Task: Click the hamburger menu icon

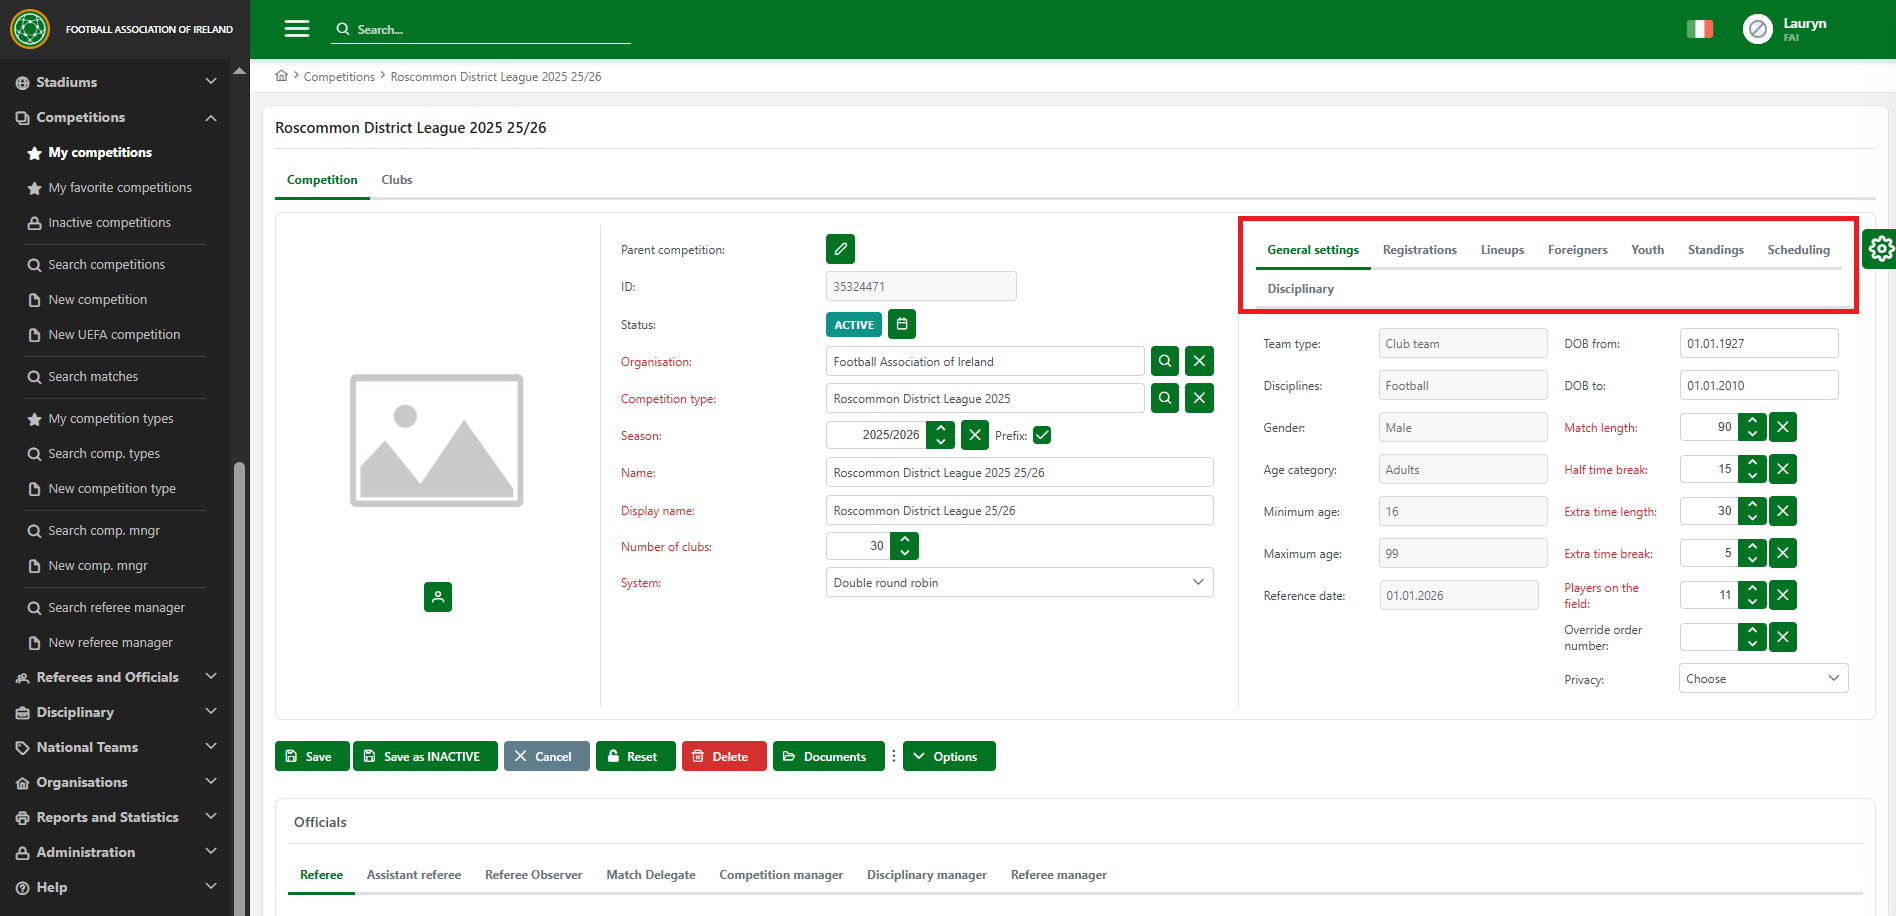Action: (297, 29)
